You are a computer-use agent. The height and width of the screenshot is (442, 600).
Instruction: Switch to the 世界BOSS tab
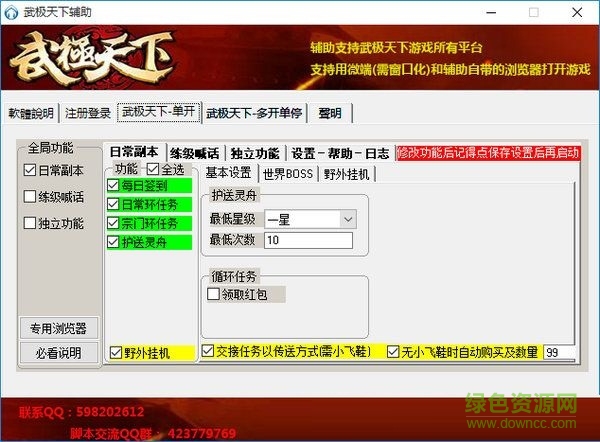[x=288, y=174]
